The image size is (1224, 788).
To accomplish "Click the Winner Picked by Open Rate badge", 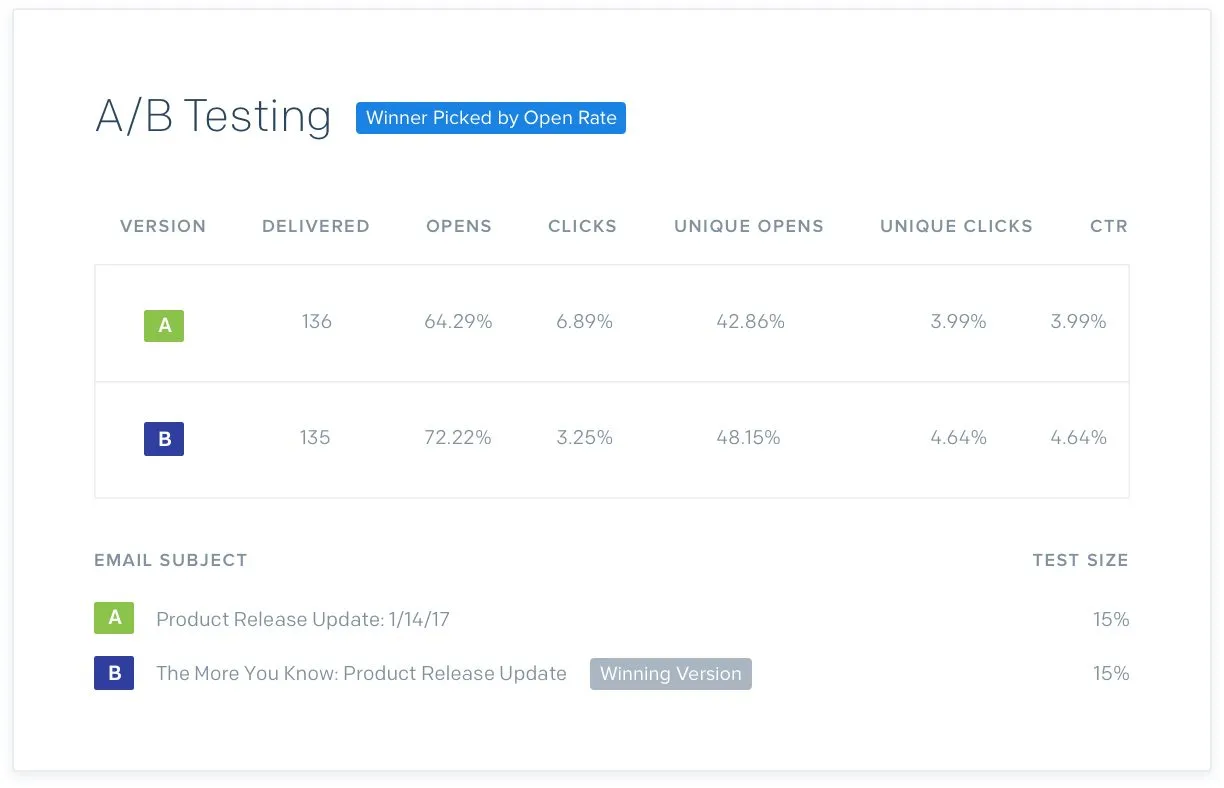I will pos(491,118).
